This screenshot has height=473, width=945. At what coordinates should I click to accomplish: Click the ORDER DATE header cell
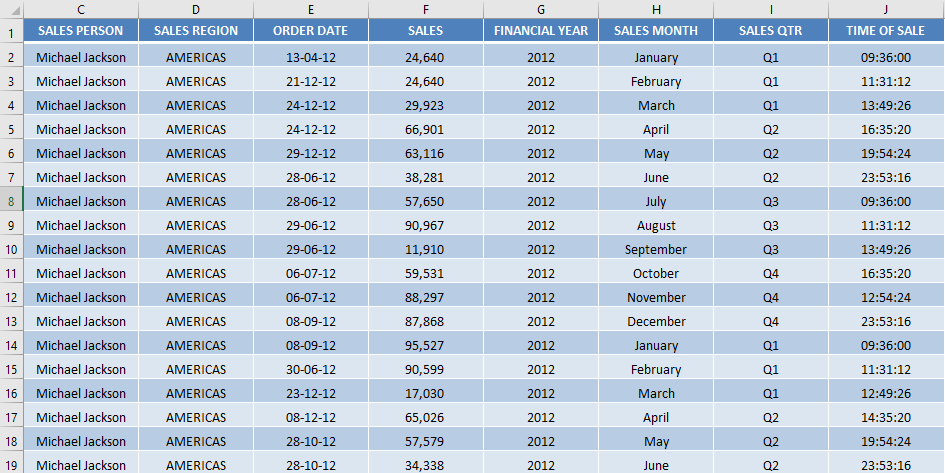310,31
